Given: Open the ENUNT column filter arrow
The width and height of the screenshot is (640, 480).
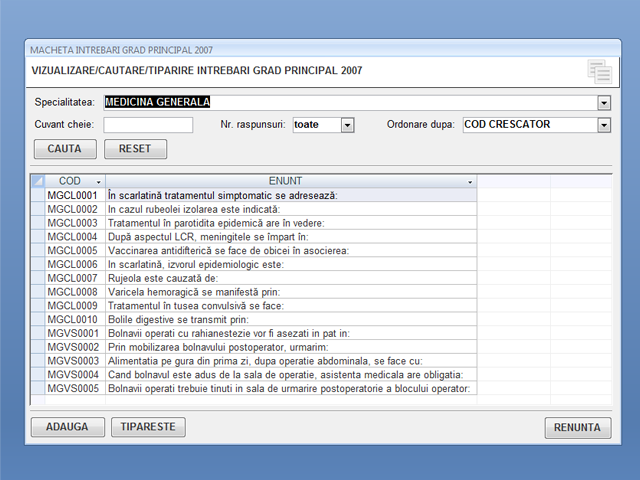Looking at the screenshot, I should (470, 182).
